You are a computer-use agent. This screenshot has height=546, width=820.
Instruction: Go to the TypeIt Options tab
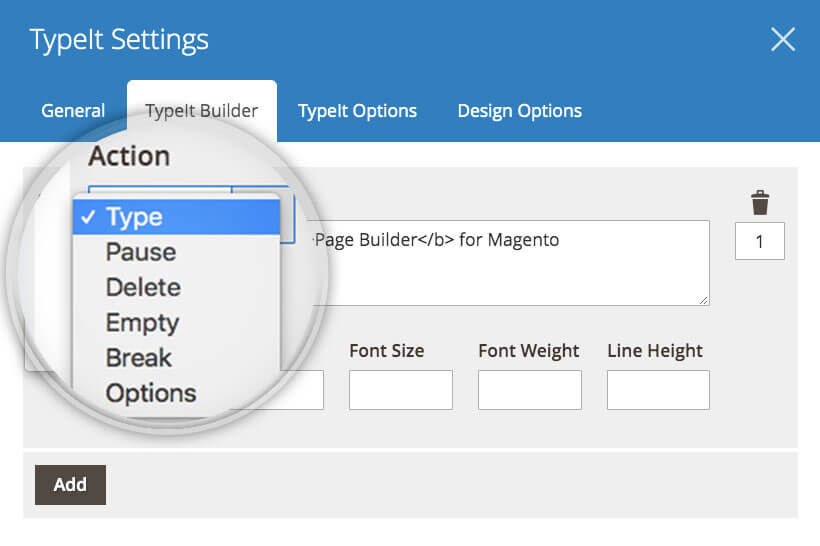point(357,111)
